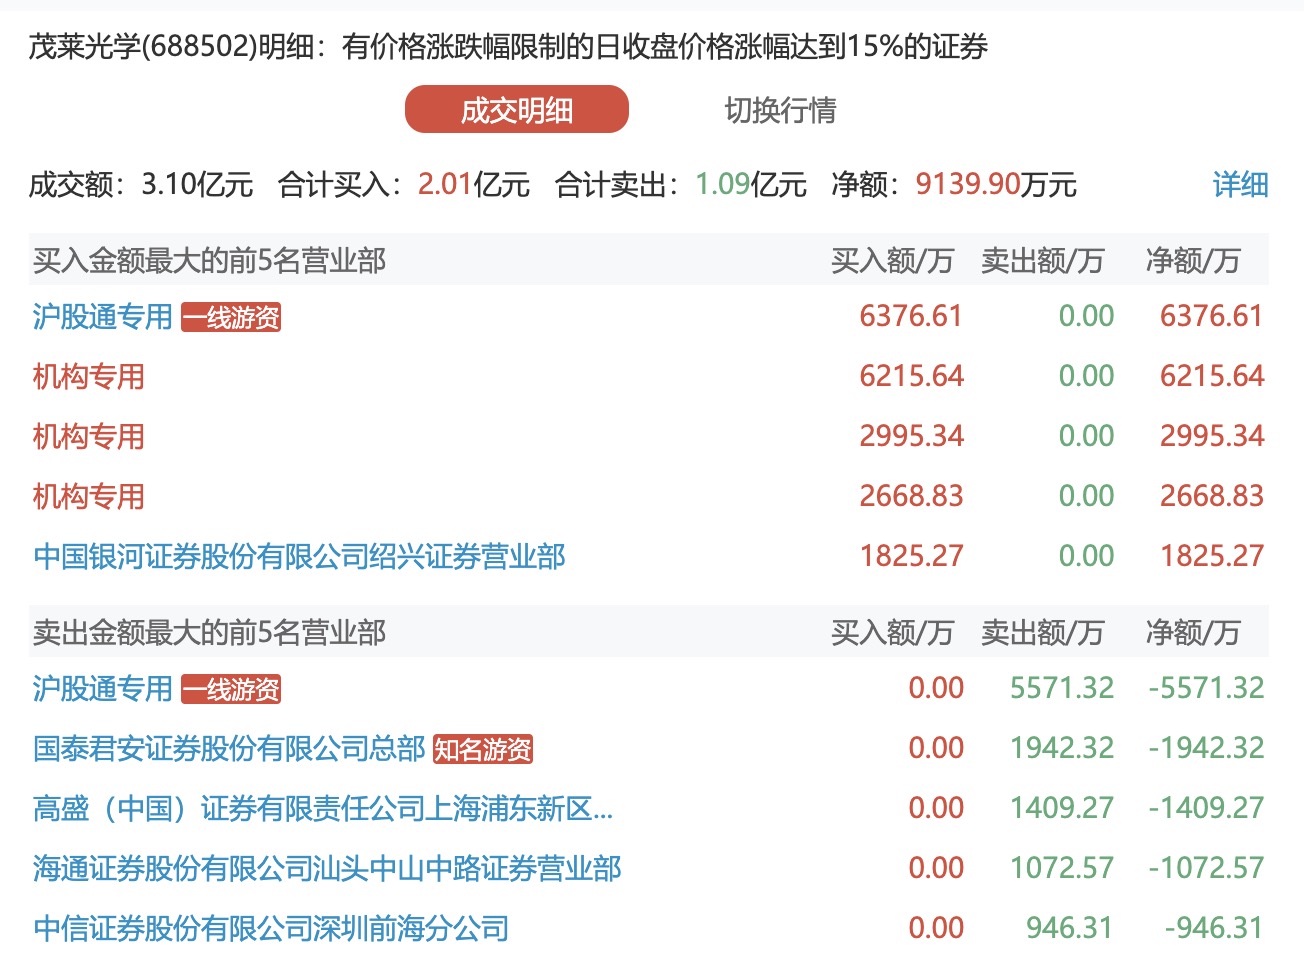Click the 合计买入 2.01亿元 value
Viewport: 1304px width, 974px height.
474,185
